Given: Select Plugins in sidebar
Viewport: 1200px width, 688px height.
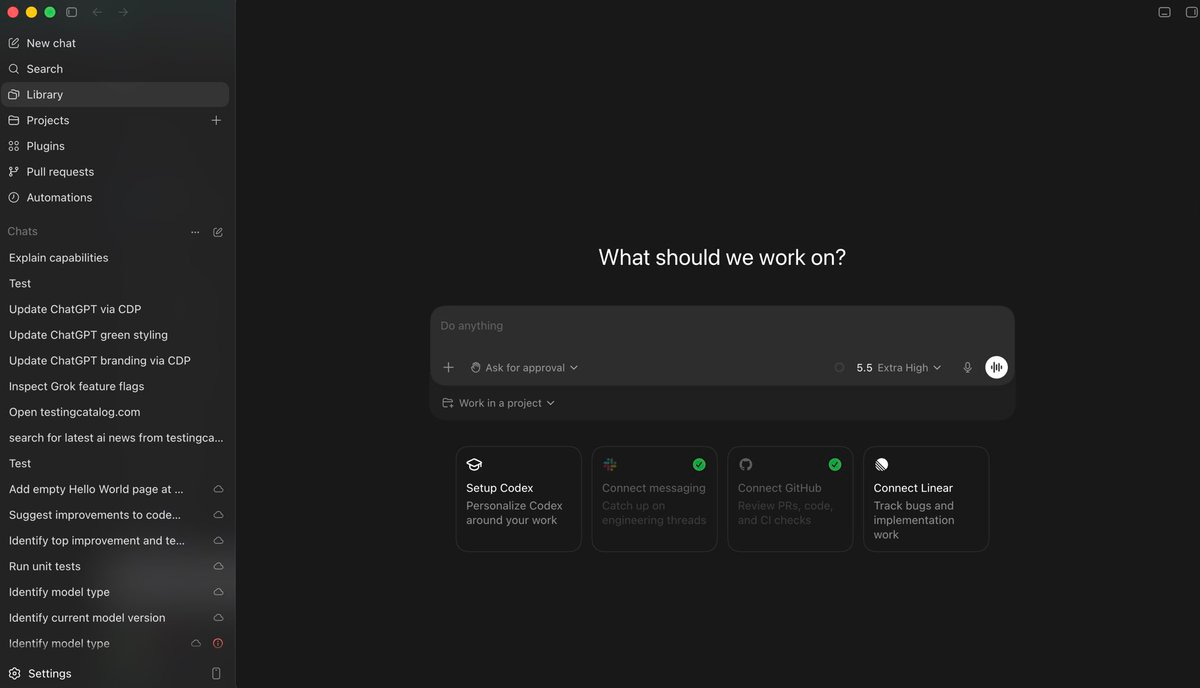Looking at the screenshot, I should (115, 146).
